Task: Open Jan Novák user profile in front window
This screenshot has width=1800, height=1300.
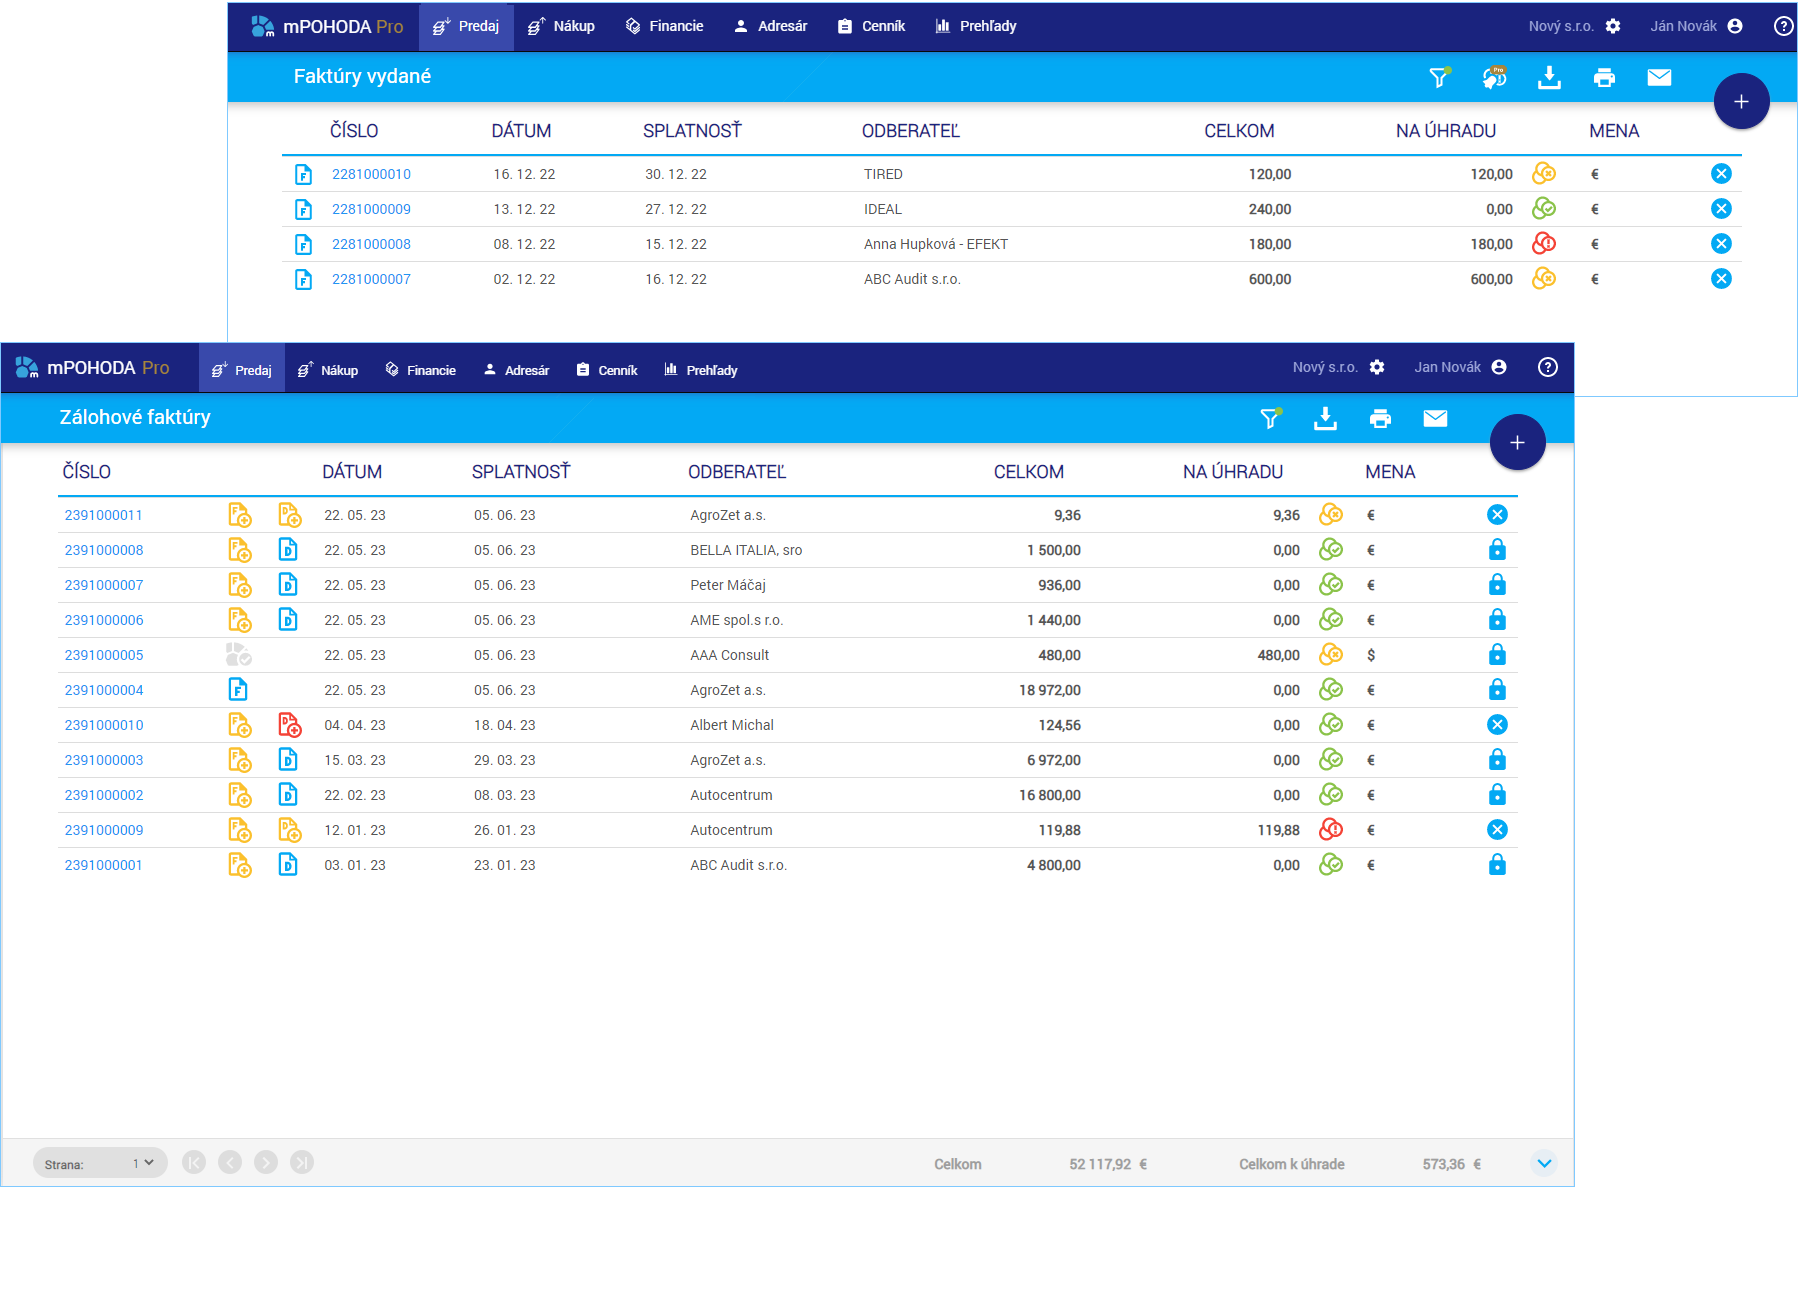Action: [1460, 367]
